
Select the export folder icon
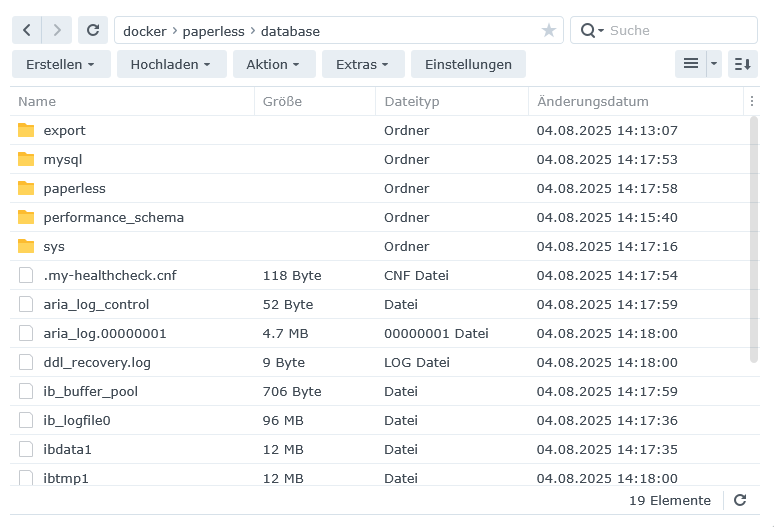[x=26, y=130]
